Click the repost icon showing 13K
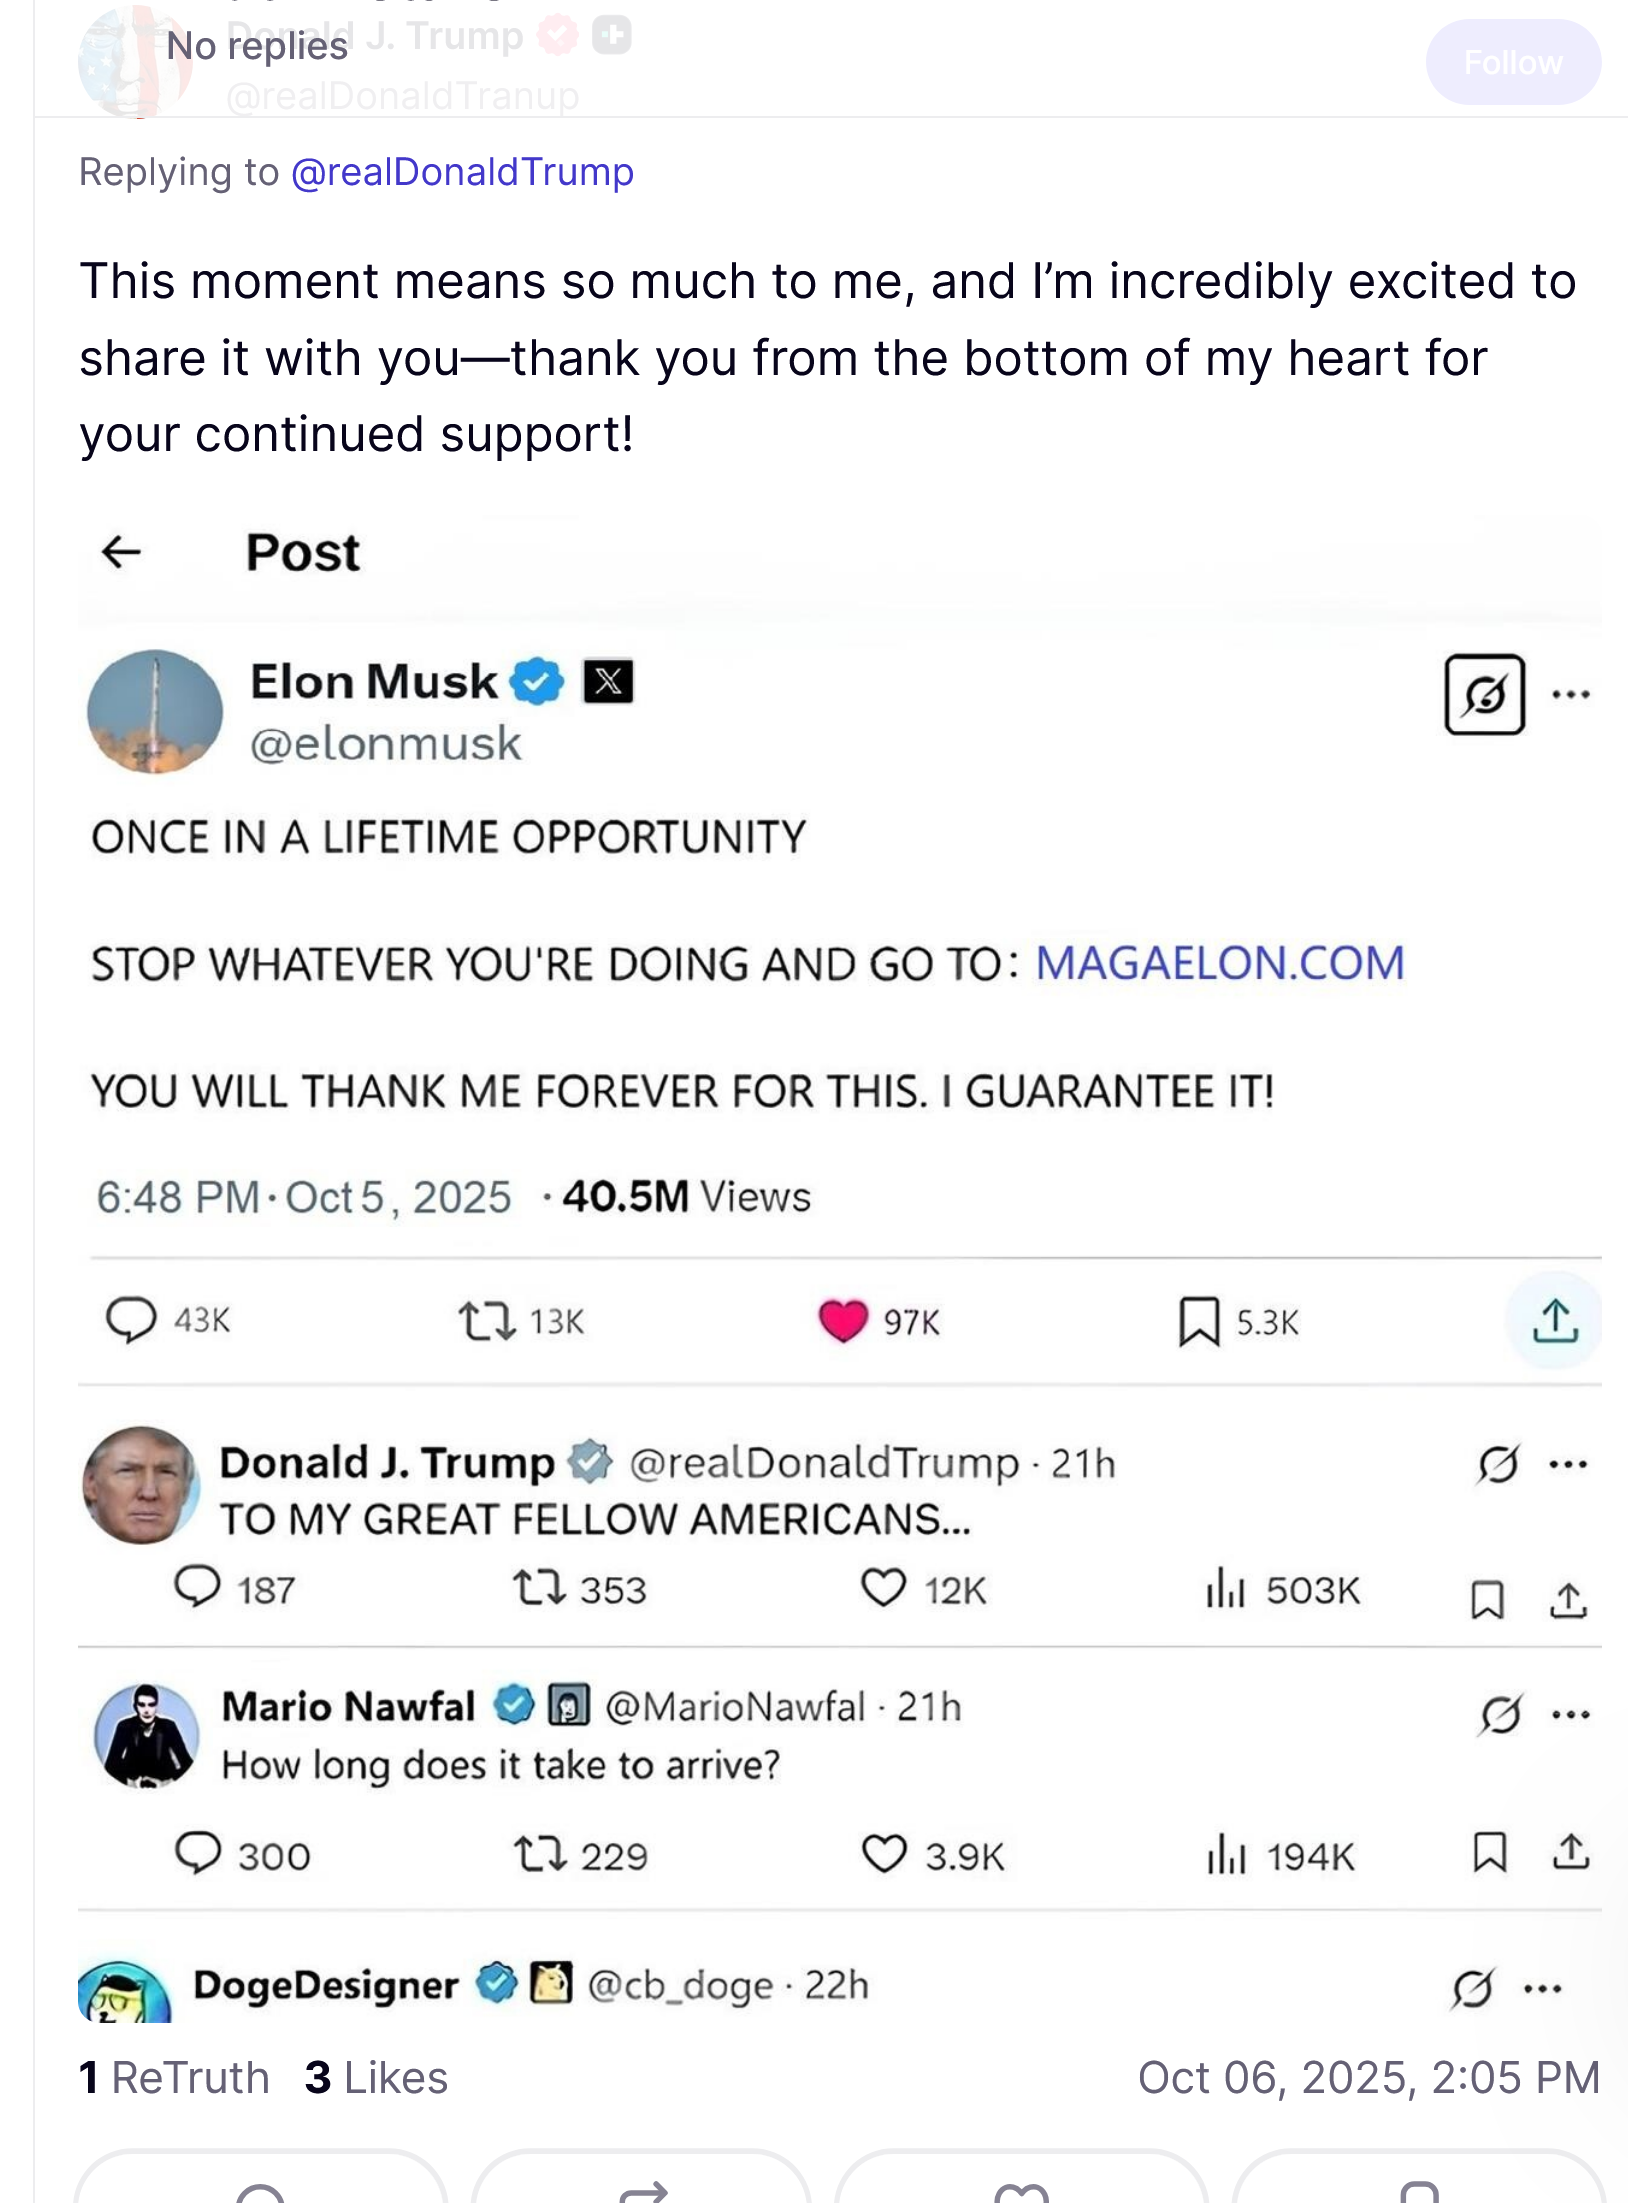 point(487,1320)
